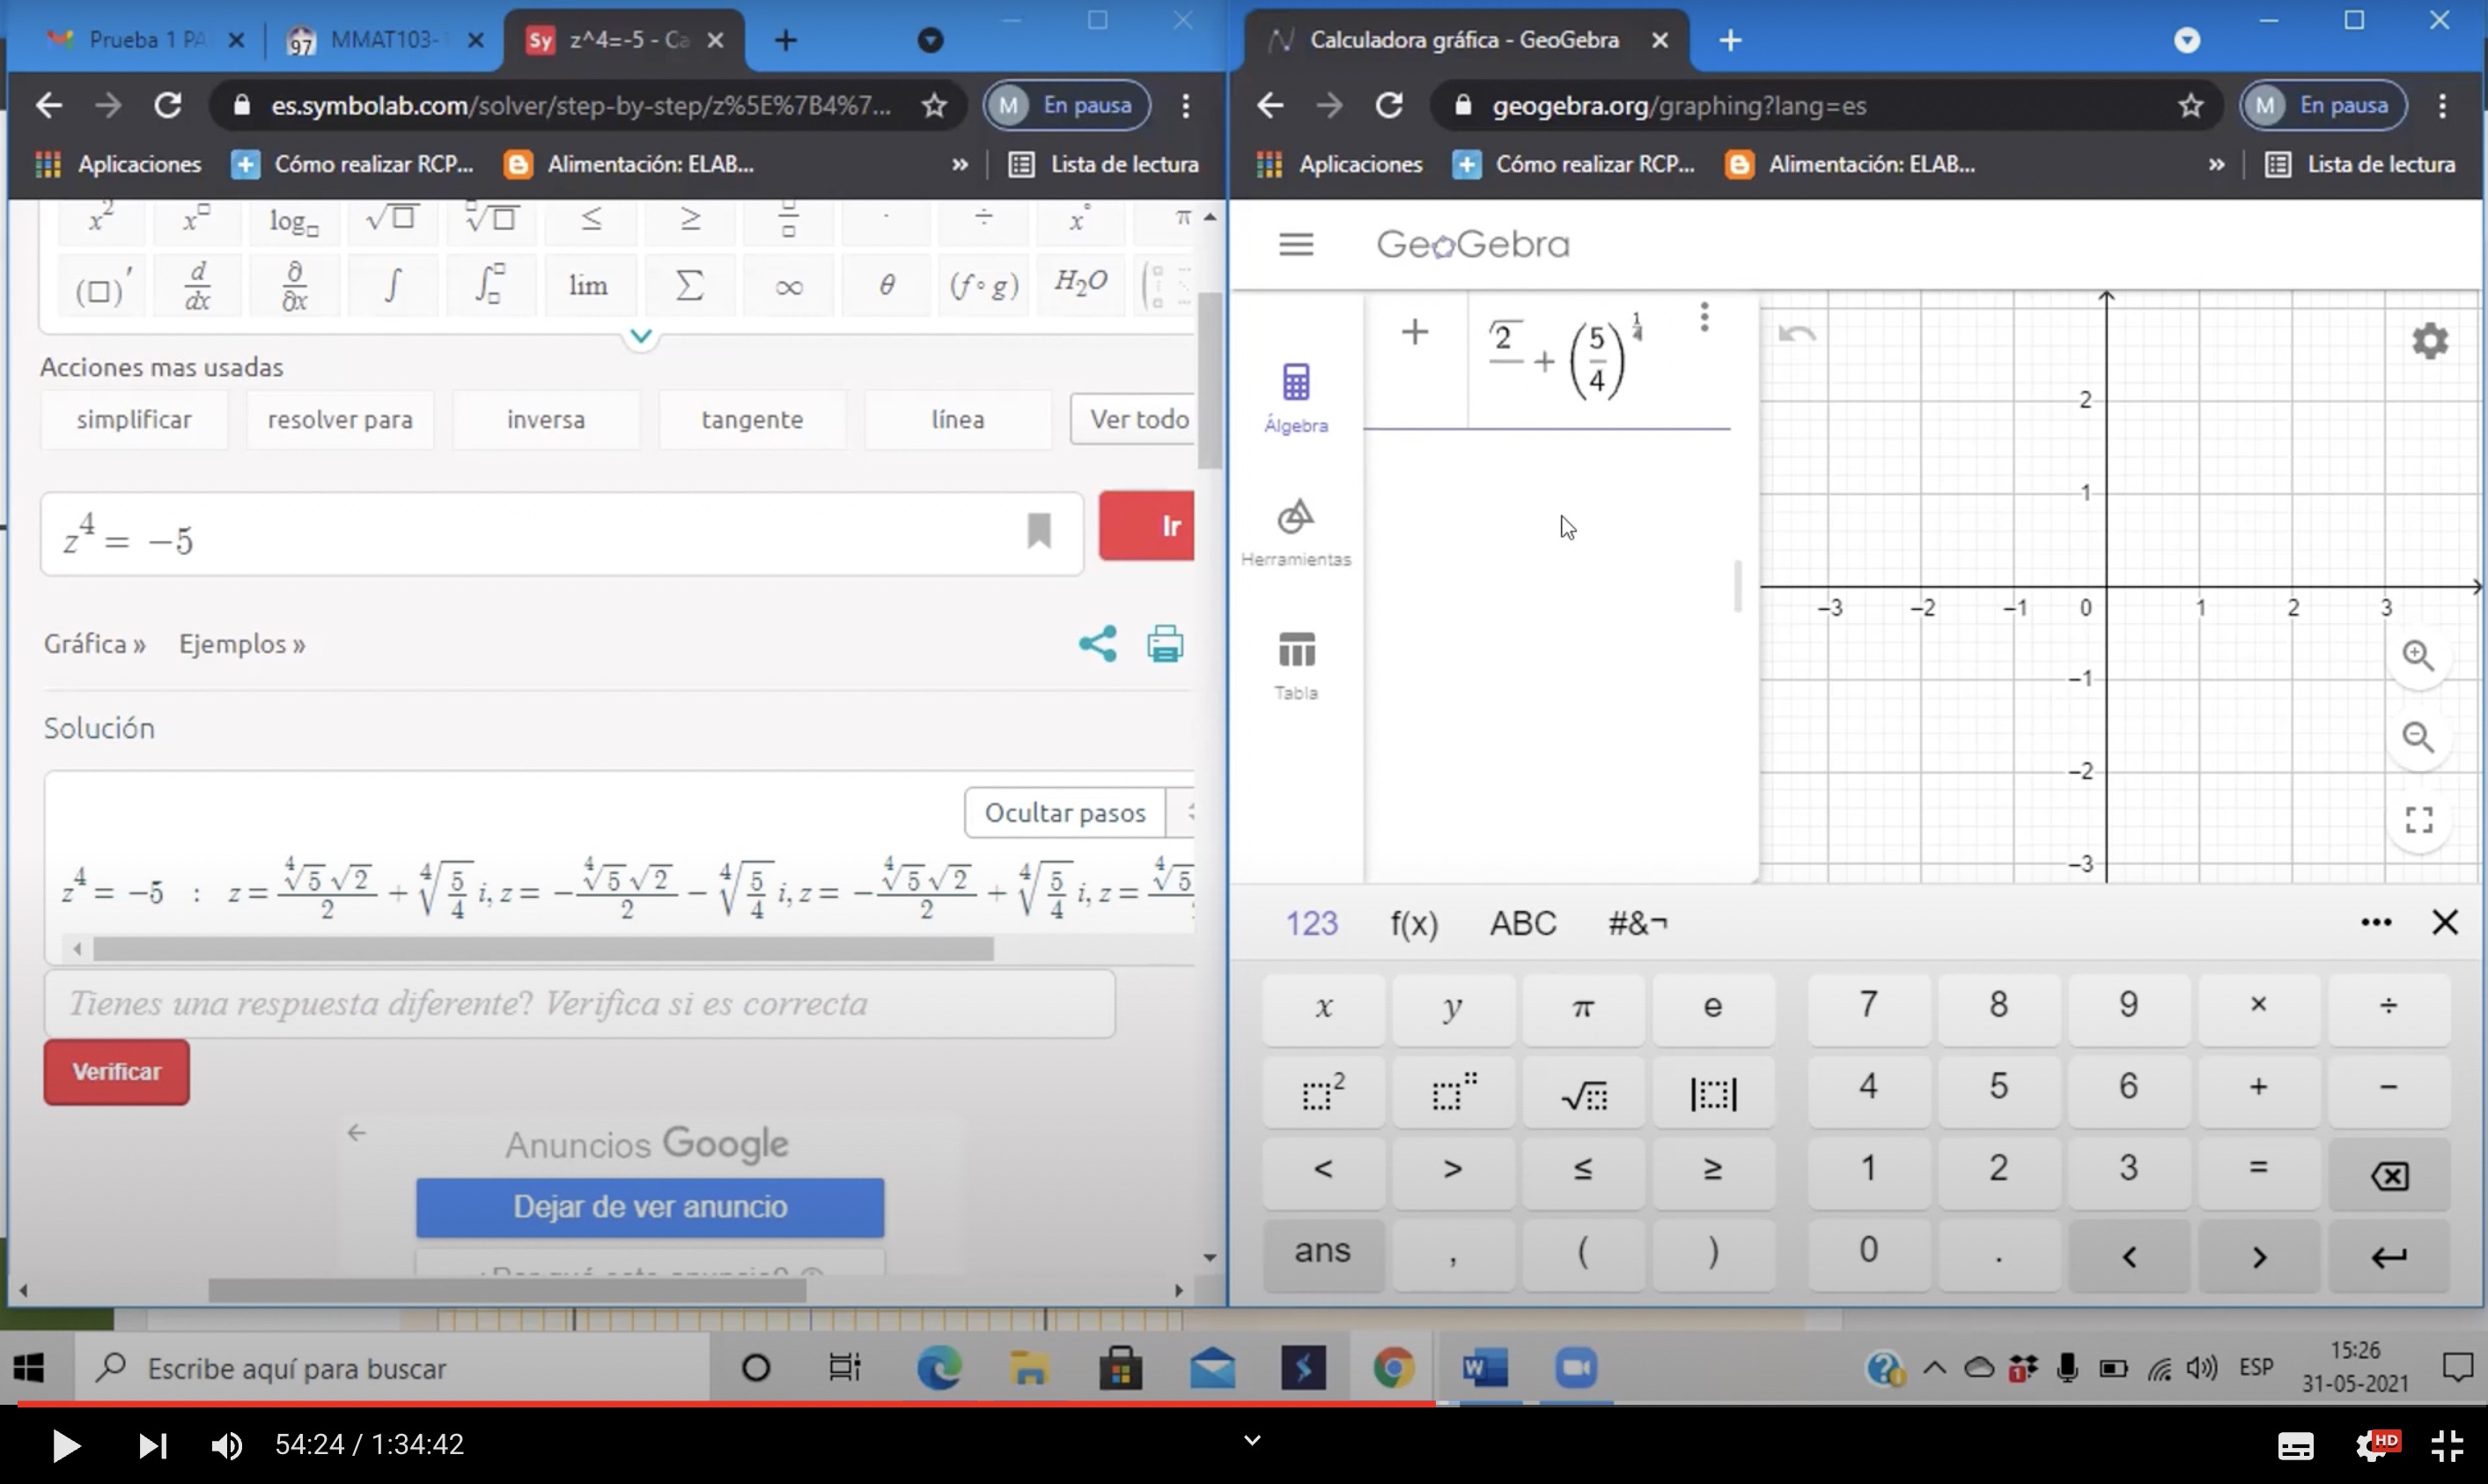
Task: Click the solution horizontal scrollbar
Action: click(543, 948)
